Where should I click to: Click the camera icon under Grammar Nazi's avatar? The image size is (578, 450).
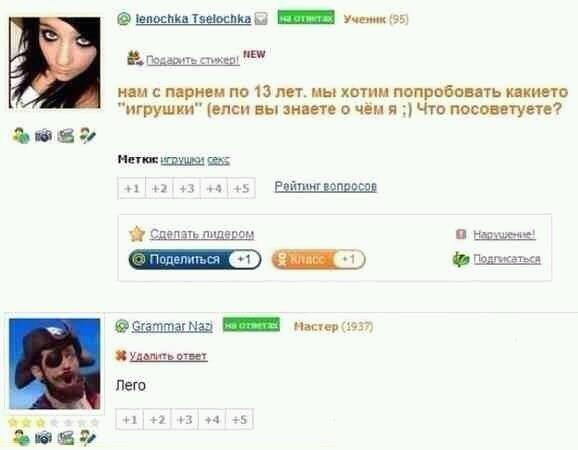point(43,437)
